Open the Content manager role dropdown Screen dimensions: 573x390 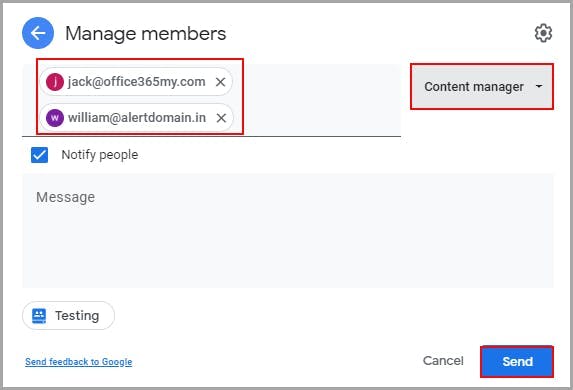pyautogui.click(x=482, y=87)
